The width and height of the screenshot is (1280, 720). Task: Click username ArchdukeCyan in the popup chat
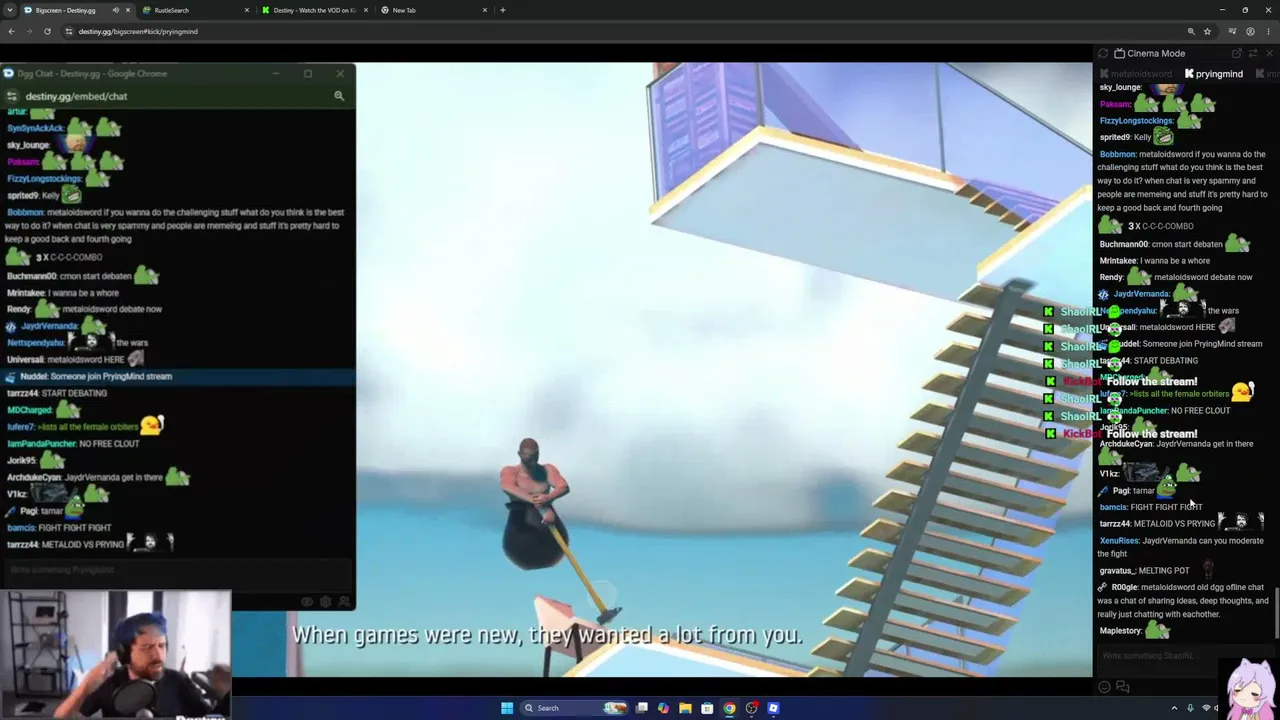click(x=34, y=477)
